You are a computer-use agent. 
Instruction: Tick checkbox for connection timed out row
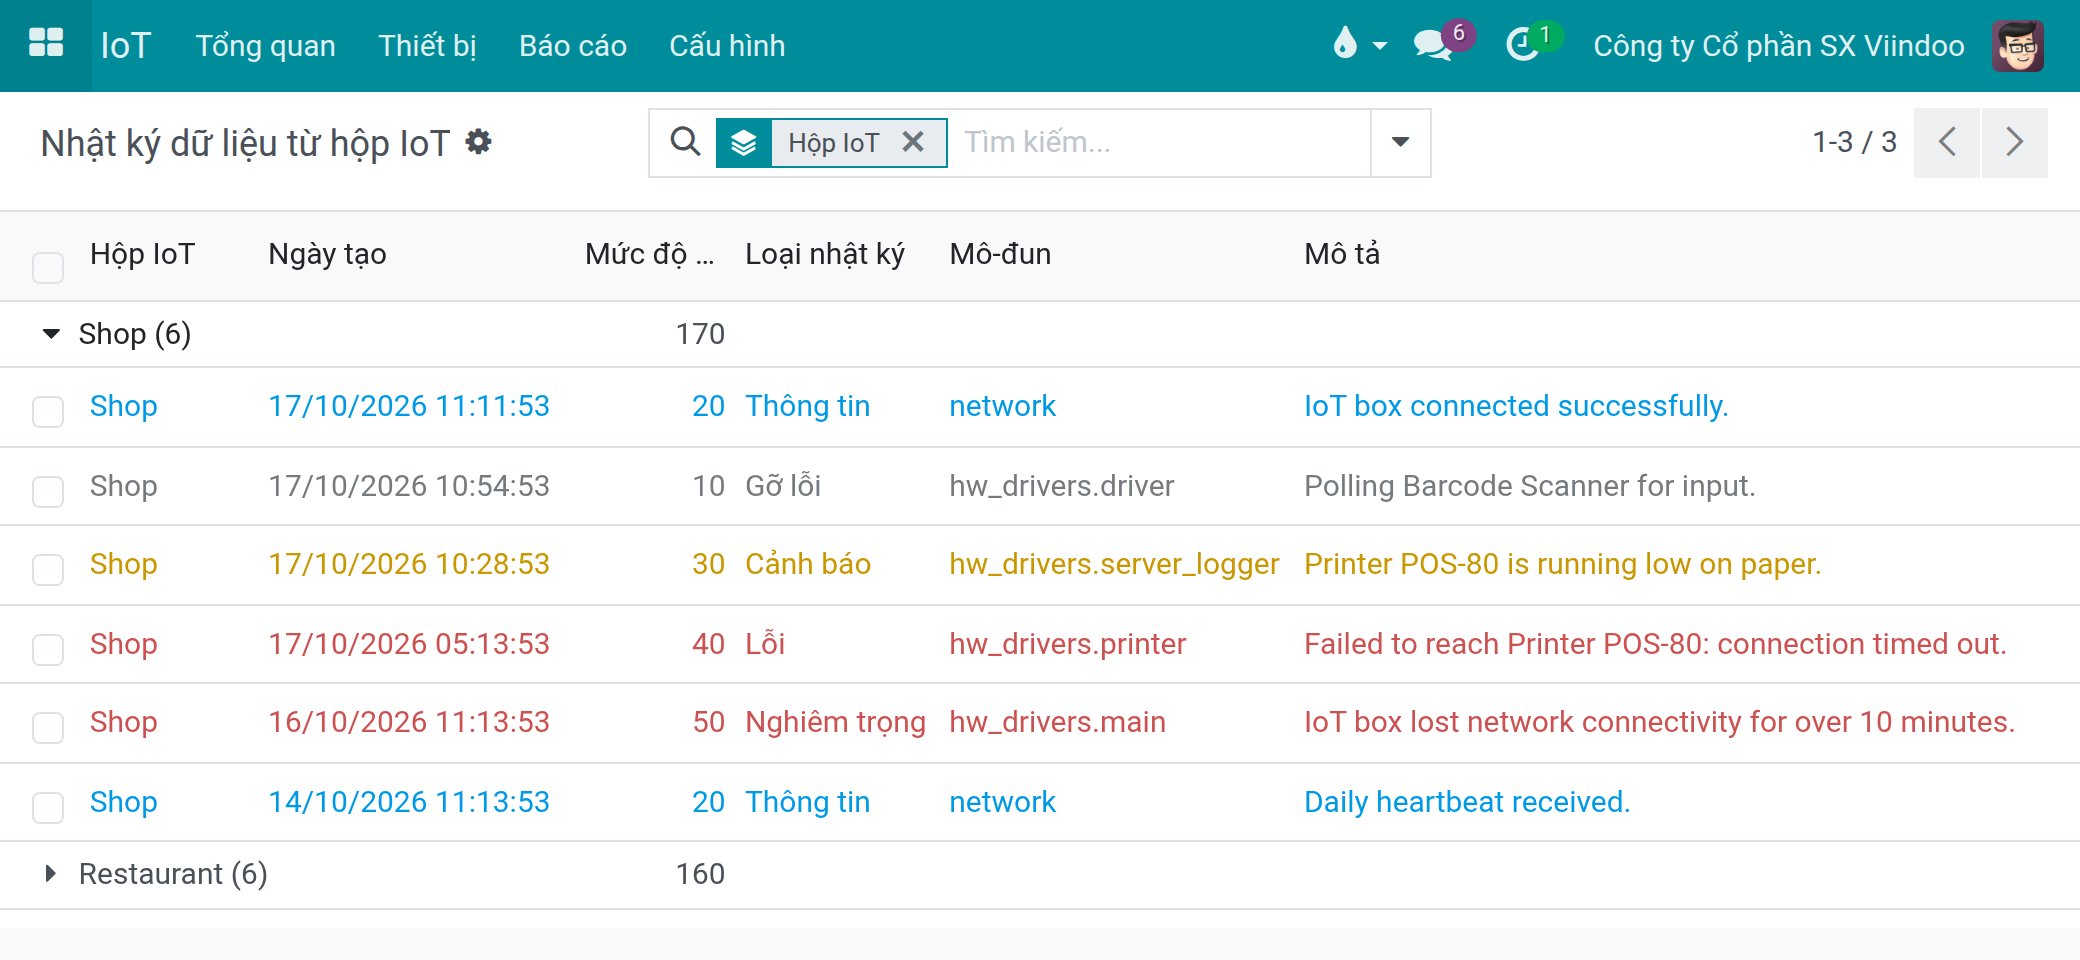pyautogui.click(x=48, y=649)
